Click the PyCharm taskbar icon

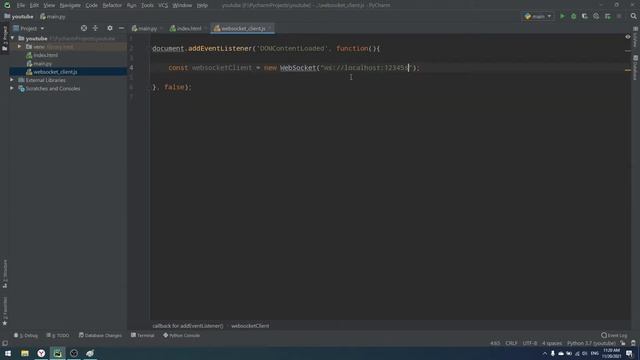pyautogui.click(x=58, y=353)
